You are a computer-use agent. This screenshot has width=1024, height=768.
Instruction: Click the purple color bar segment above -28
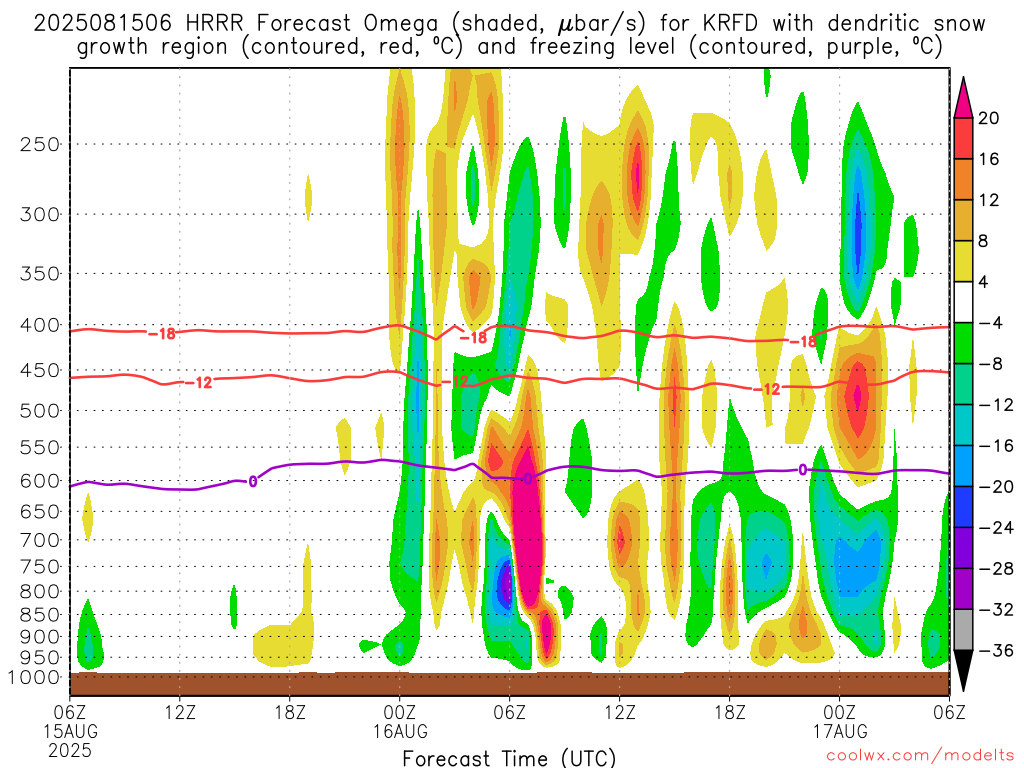[x=963, y=547]
